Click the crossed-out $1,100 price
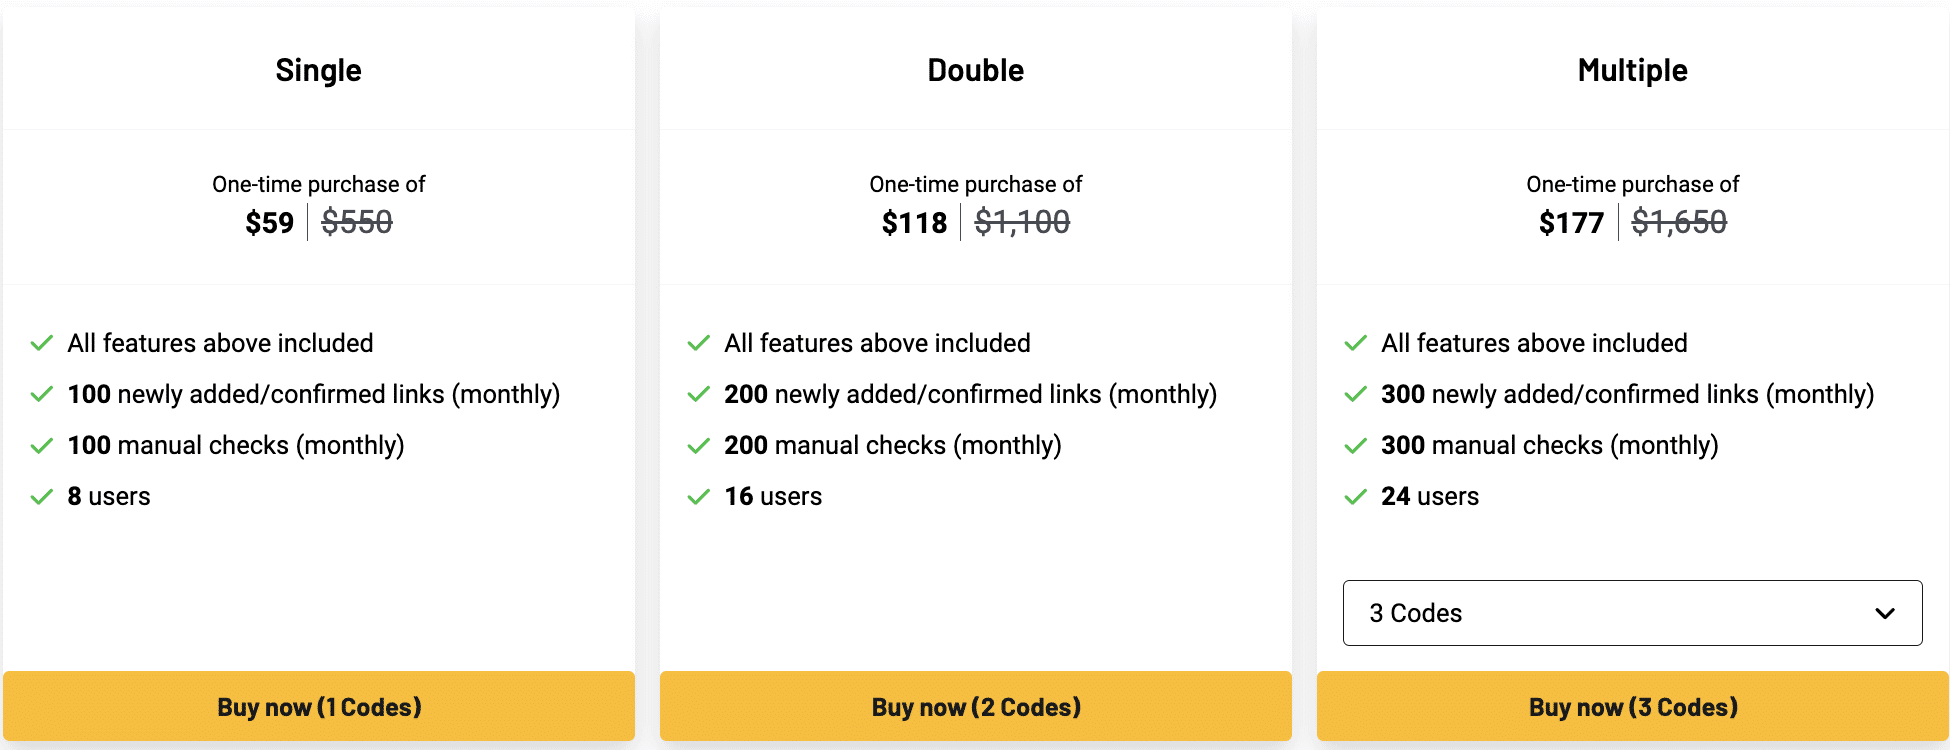 tap(1022, 222)
